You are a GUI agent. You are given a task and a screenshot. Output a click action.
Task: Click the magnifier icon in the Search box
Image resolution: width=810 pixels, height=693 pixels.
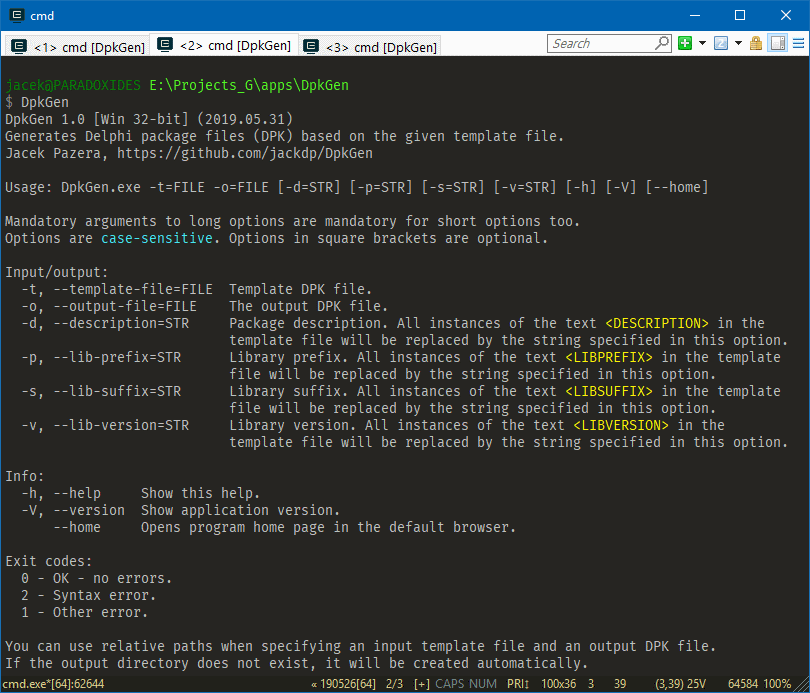pos(662,43)
